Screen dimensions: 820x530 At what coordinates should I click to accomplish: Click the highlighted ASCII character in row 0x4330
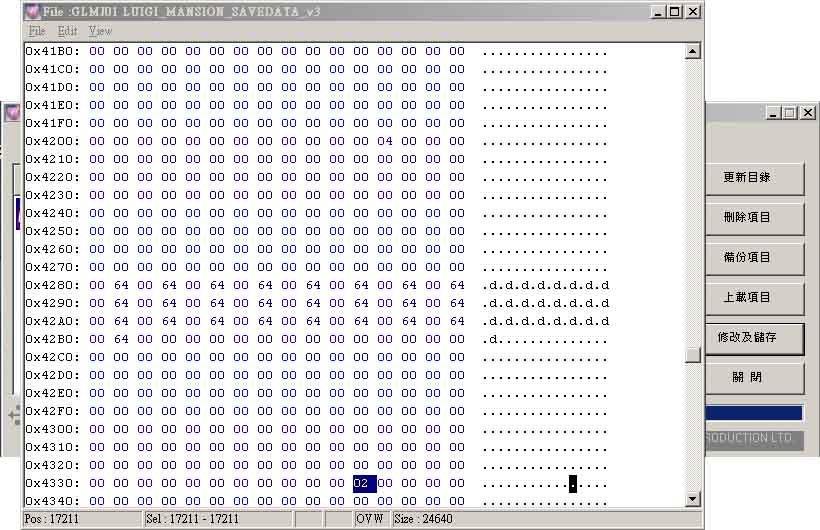(x=573, y=484)
